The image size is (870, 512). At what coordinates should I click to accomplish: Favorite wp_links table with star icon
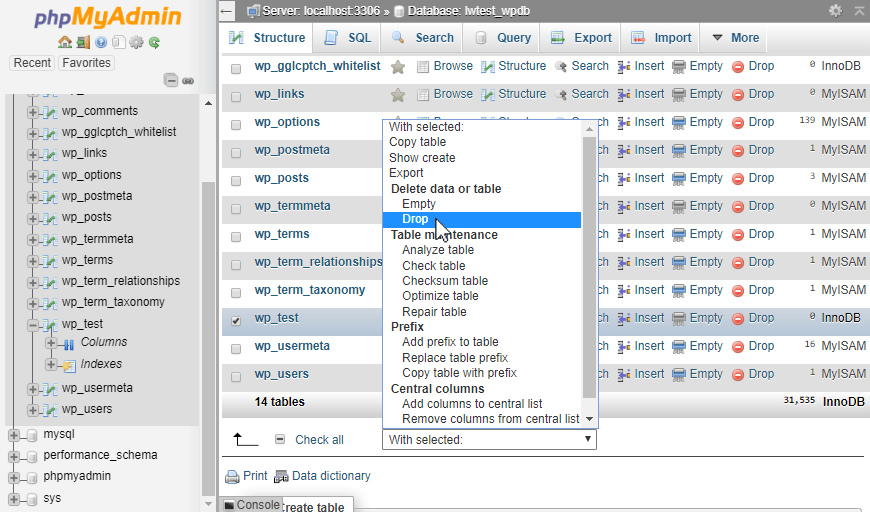[397, 95]
